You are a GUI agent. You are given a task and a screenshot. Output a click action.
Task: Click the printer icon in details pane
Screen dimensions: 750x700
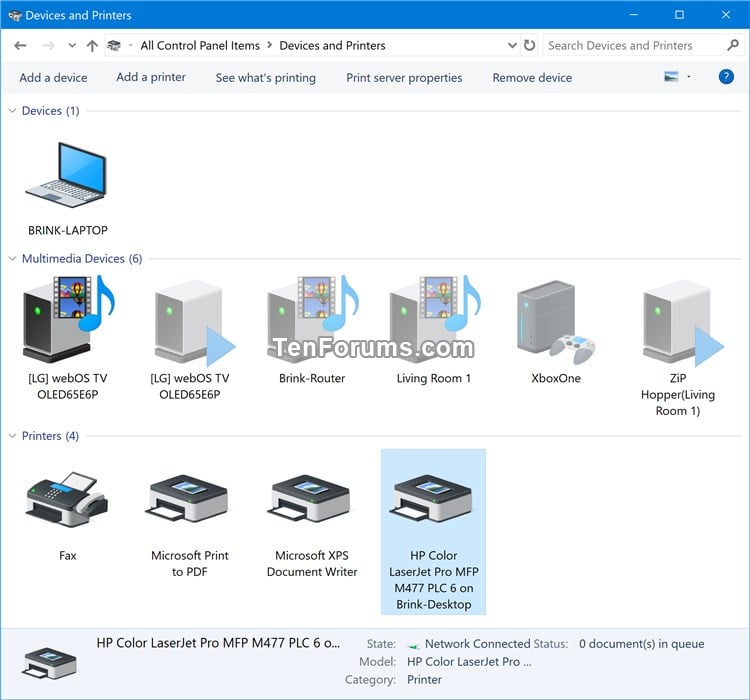(49, 663)
